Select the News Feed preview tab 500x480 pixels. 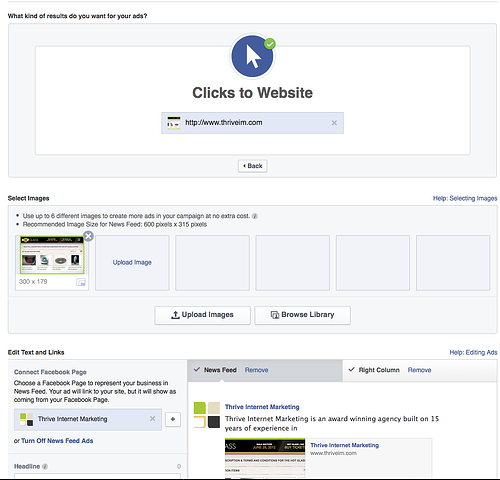tap(220, 370)
